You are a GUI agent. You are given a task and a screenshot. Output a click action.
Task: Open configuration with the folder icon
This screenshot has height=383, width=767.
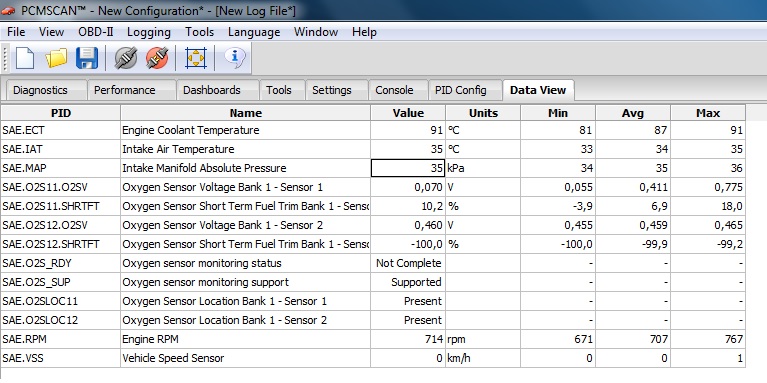(x=56, y=58)
